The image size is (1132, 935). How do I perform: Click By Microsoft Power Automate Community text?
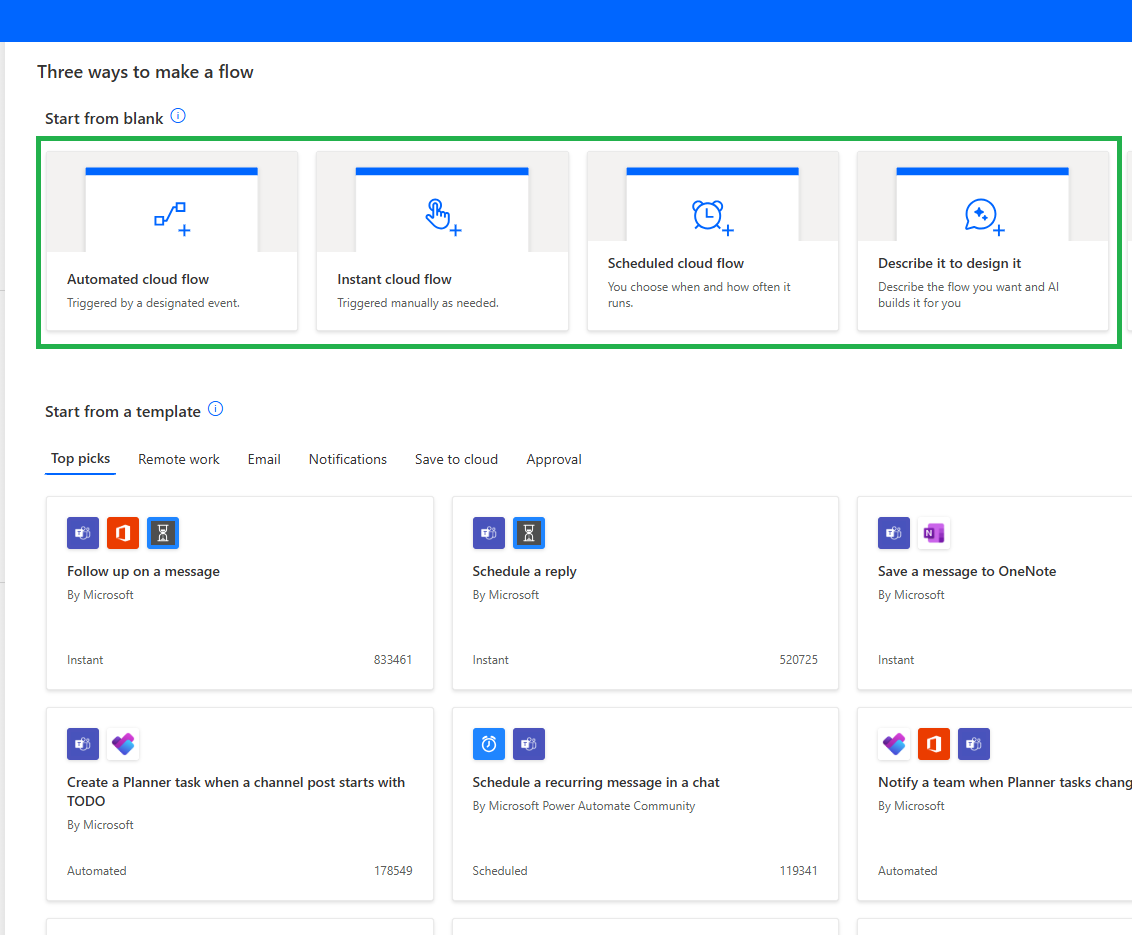584,806
